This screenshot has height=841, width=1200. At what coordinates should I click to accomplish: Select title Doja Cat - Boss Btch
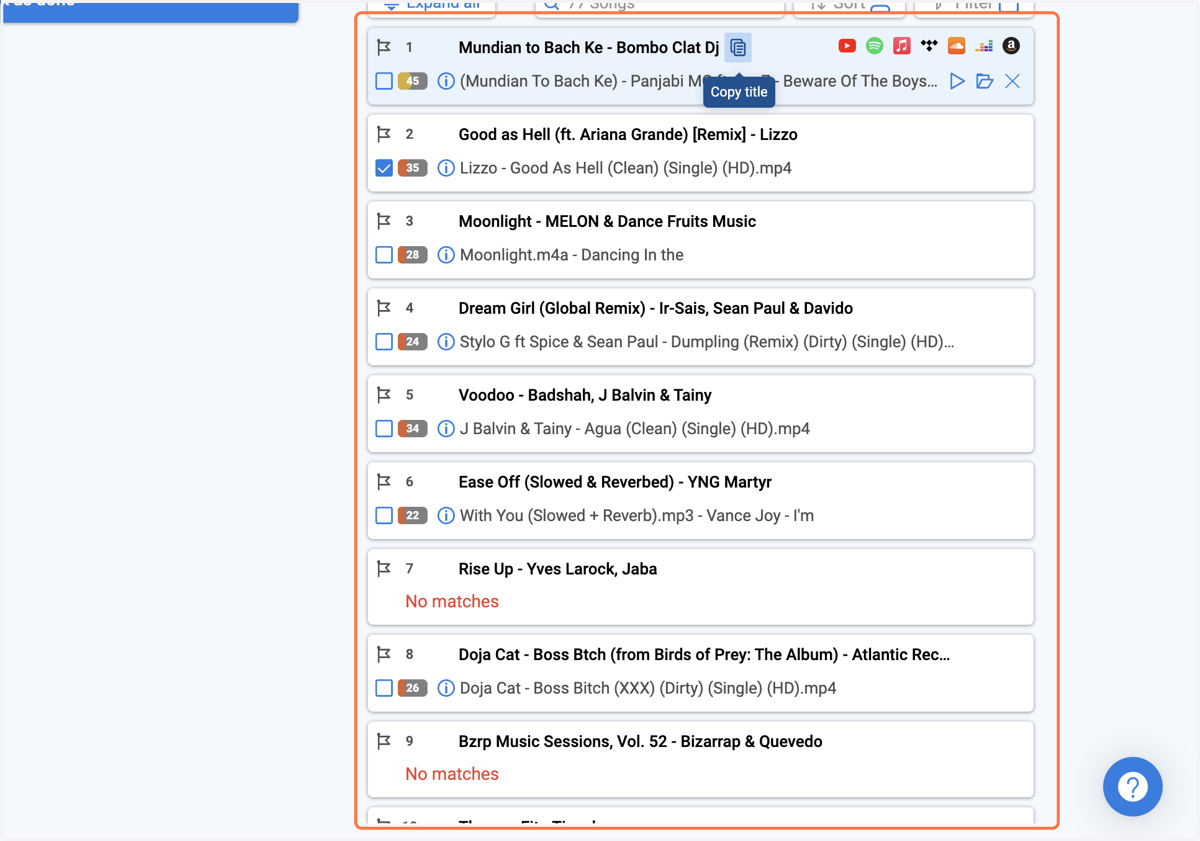[704, 654]
